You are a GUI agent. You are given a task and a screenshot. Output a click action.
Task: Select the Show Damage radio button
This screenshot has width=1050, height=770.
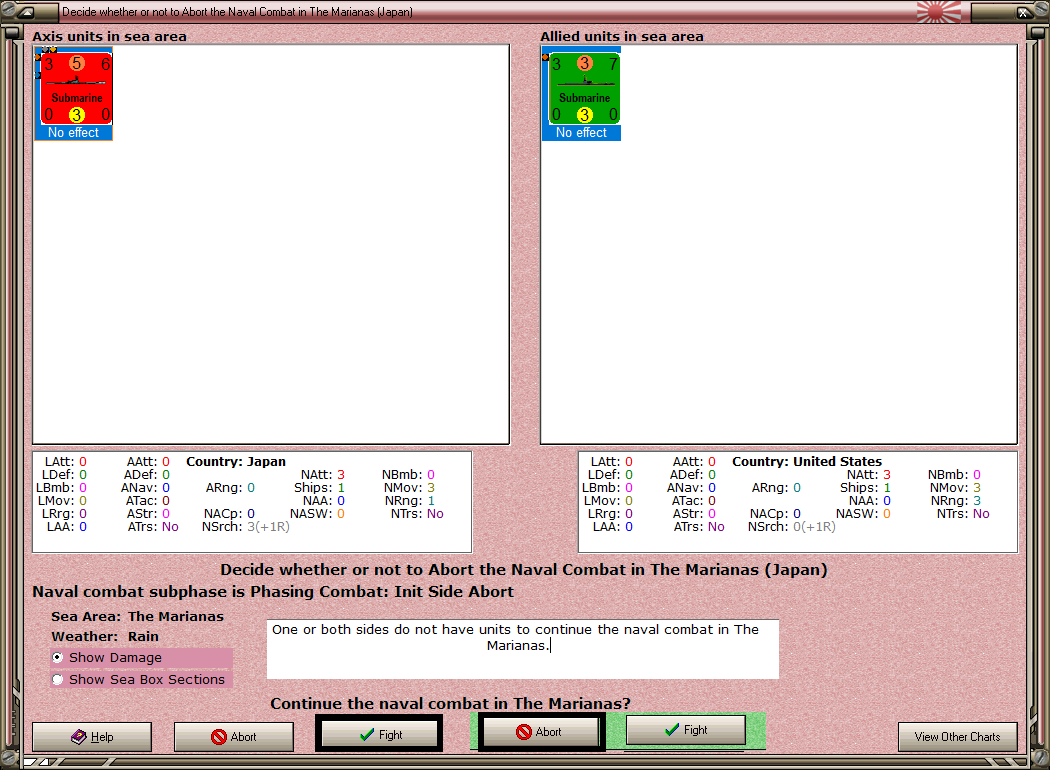pyautogui.click(x=58, y=658)
